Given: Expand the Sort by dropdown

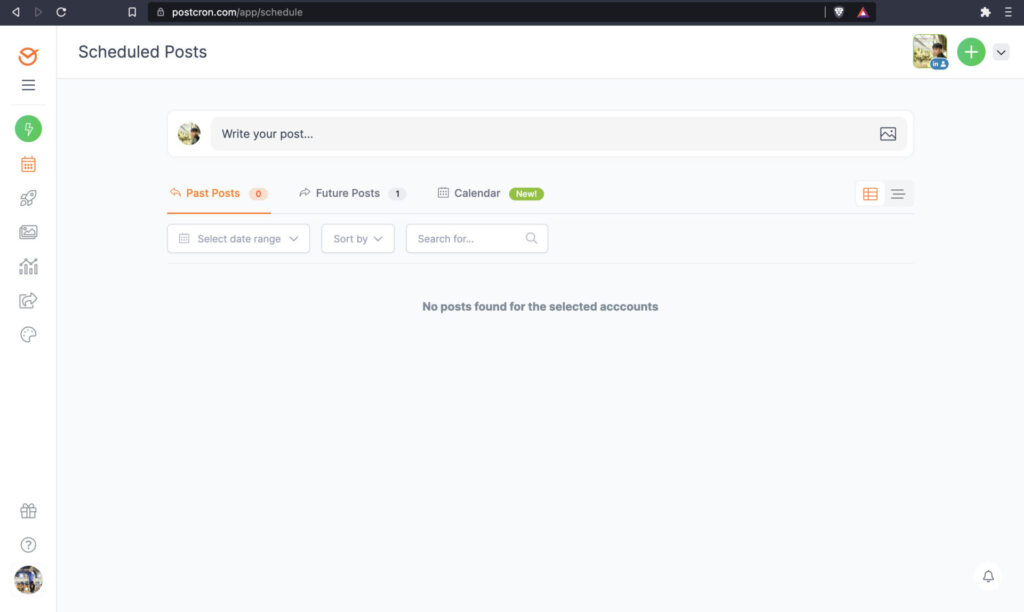Looking at the screenshot, I should 358,239.
